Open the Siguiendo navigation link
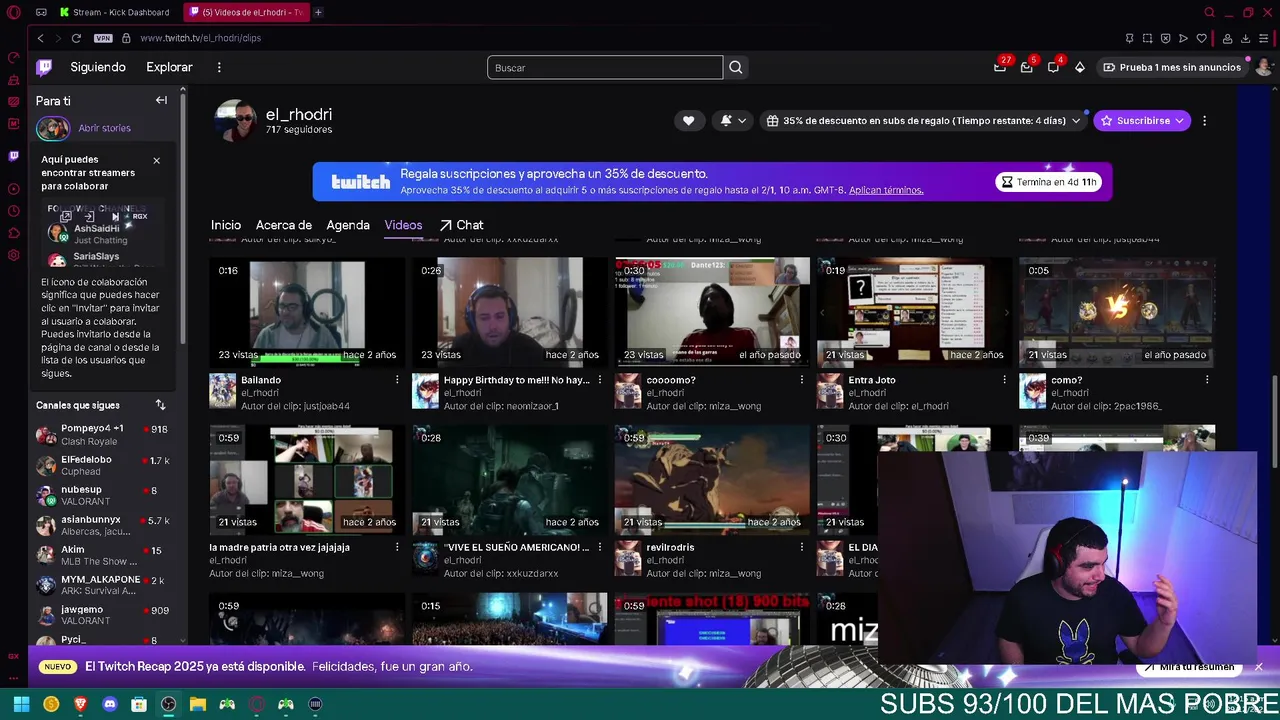This screenshot has height=720, width=1280. 98,67
